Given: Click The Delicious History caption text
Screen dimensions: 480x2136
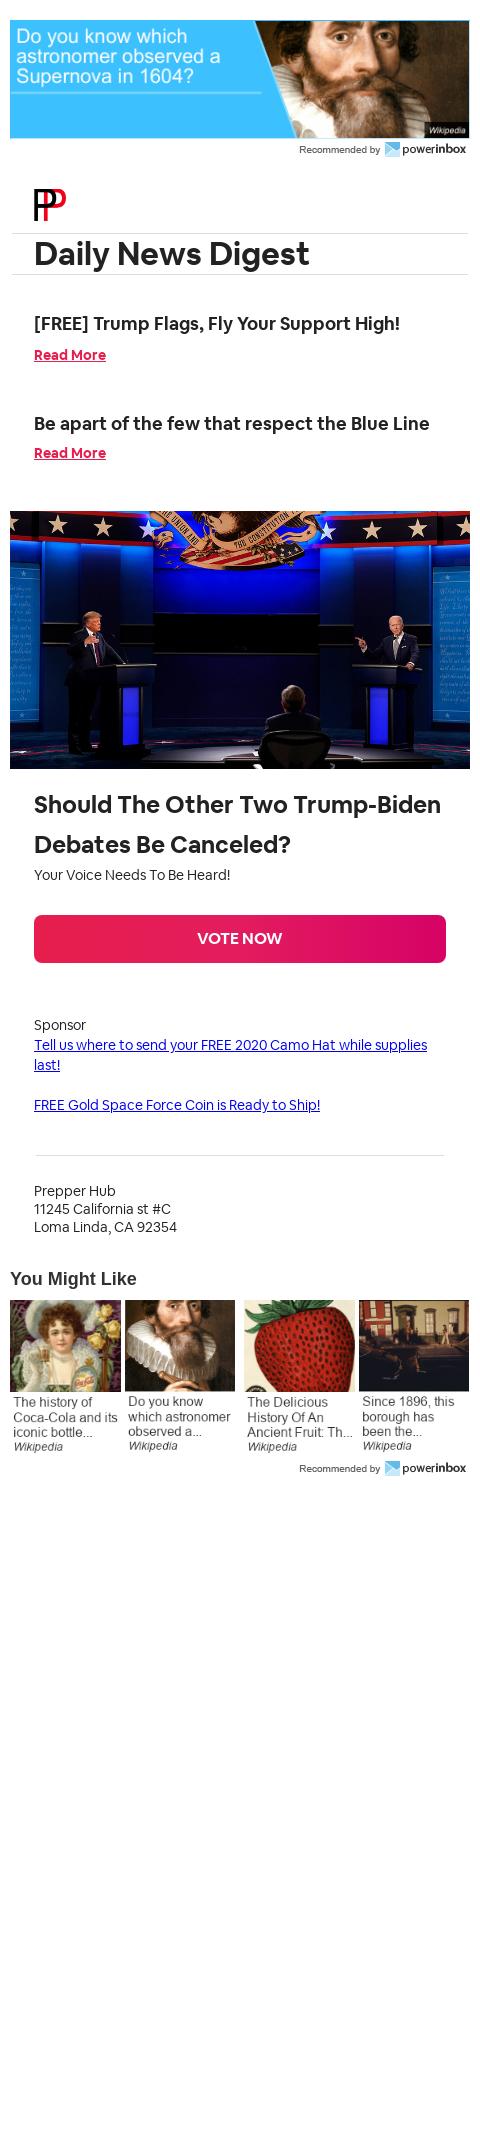Looking at the screenshot, I should [x=299, y=1417].
